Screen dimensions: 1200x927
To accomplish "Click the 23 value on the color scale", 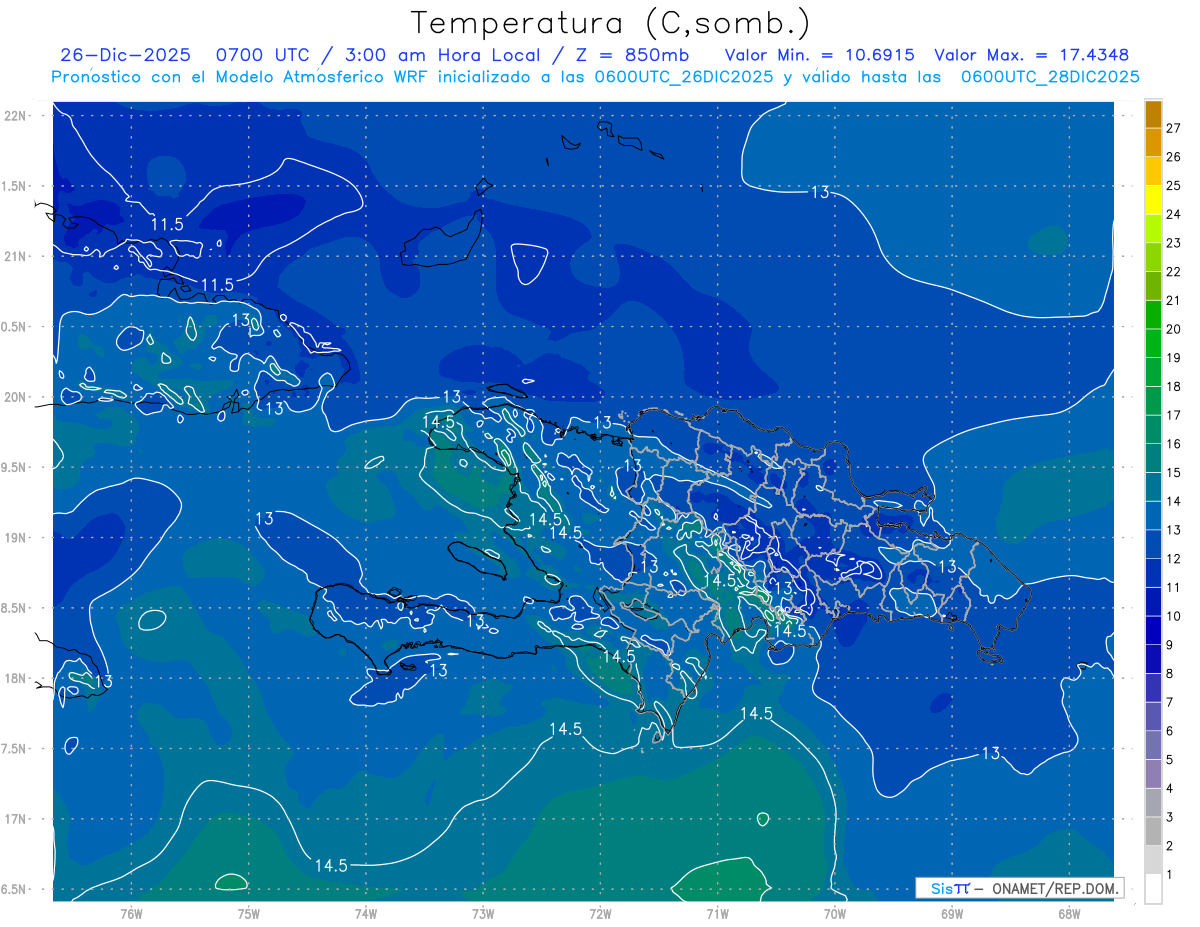I will (1173, 243).
